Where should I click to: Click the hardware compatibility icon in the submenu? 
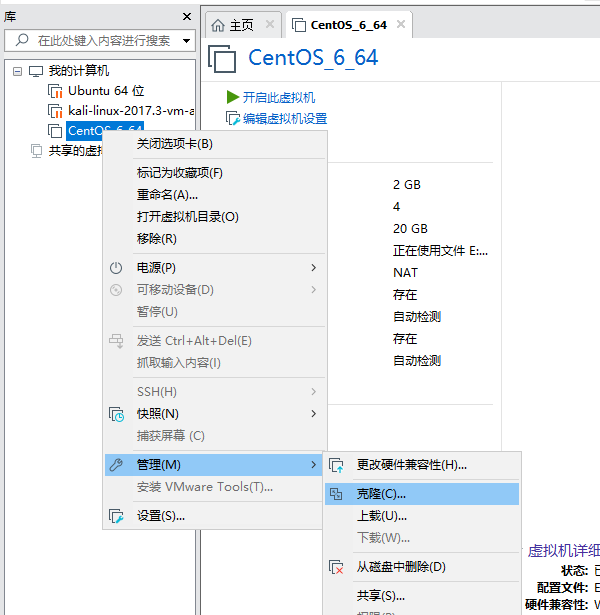[336, 465]
